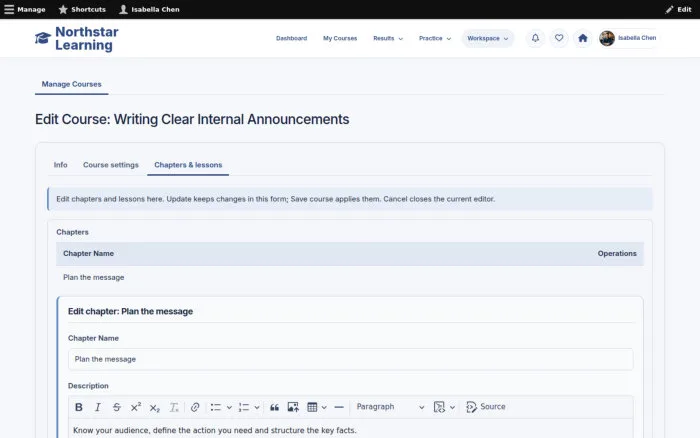Viewport: 700px width, 438px height.
Task: Toggle bold formatting in Description editor
Action: click(x=79, y=407)
